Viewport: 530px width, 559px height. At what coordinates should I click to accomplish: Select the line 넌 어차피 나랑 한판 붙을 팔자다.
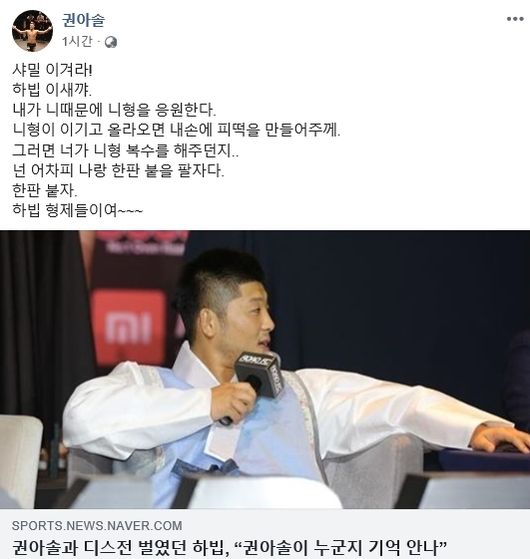tap(118, 170)
